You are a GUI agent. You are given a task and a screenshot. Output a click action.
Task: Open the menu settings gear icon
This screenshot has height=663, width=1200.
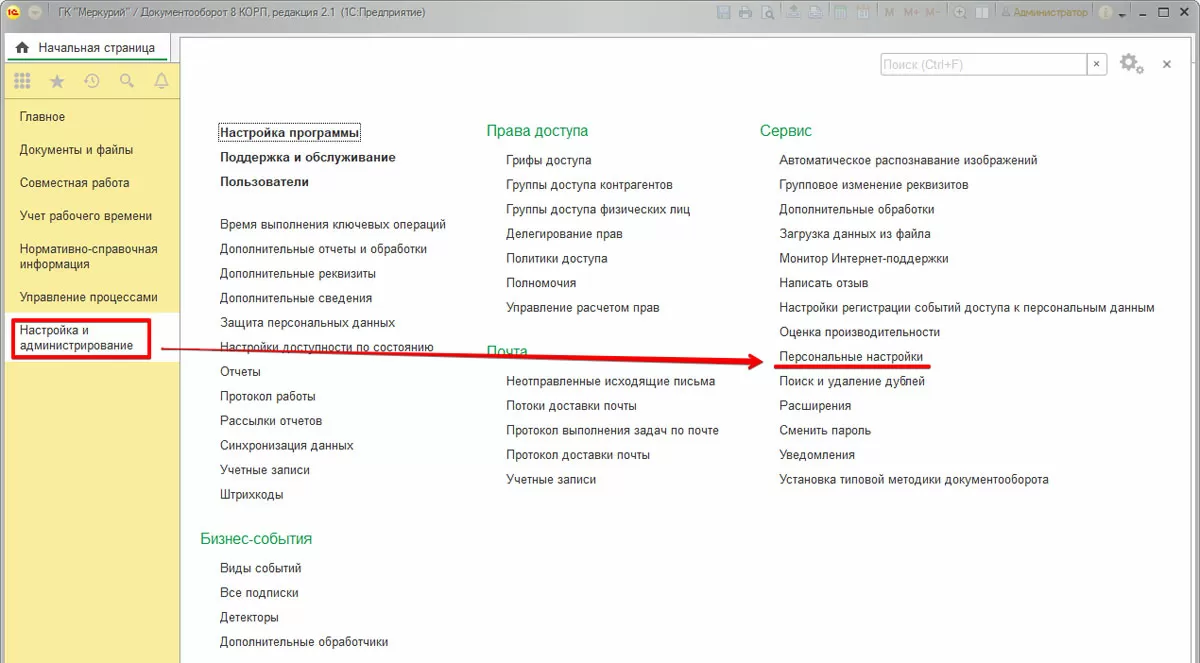pyautogui.click(x=1130, y=64)
